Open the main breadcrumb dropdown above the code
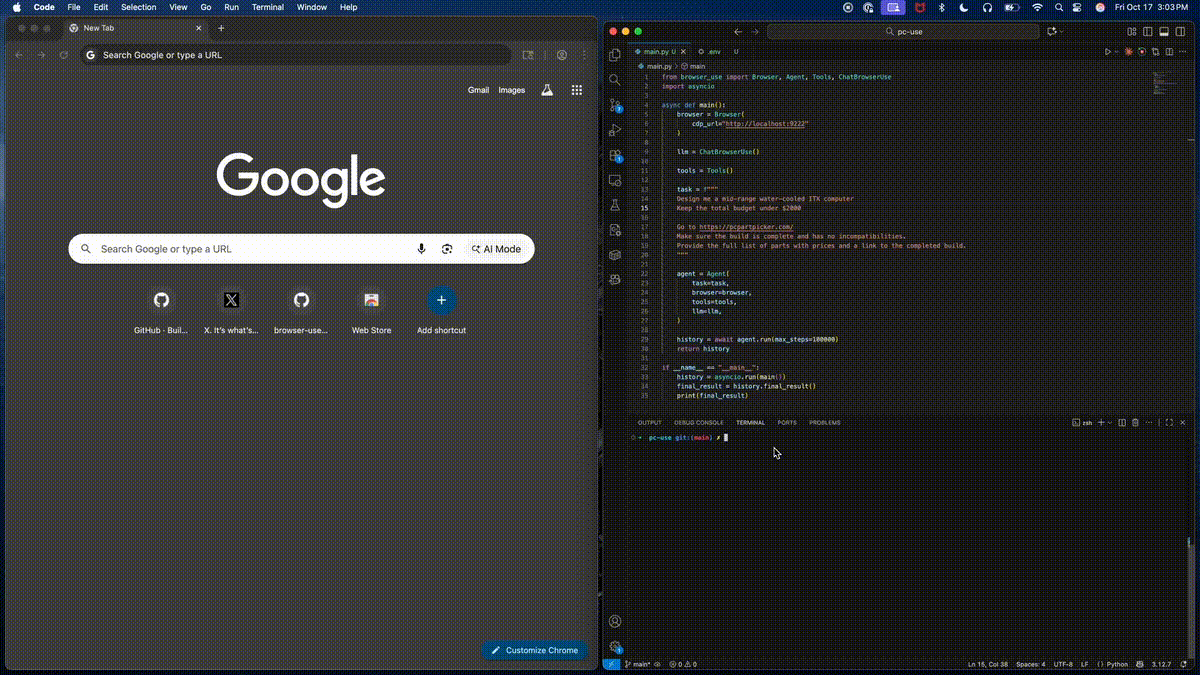This screenshot has height=675, width=1200. click(696, 66)
